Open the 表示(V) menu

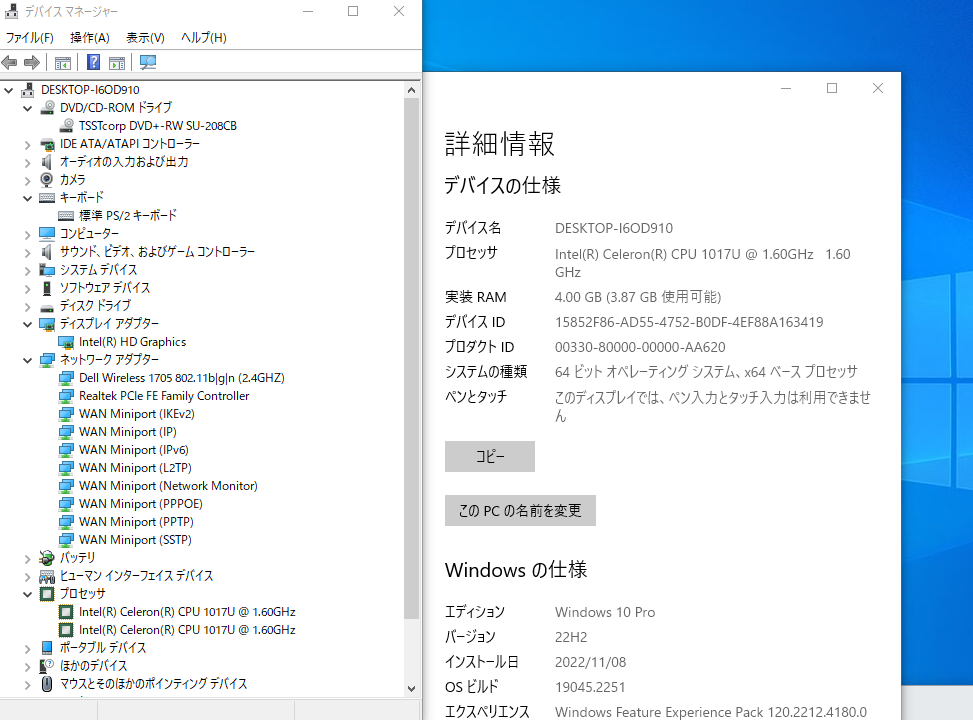(x=145, y=38)
